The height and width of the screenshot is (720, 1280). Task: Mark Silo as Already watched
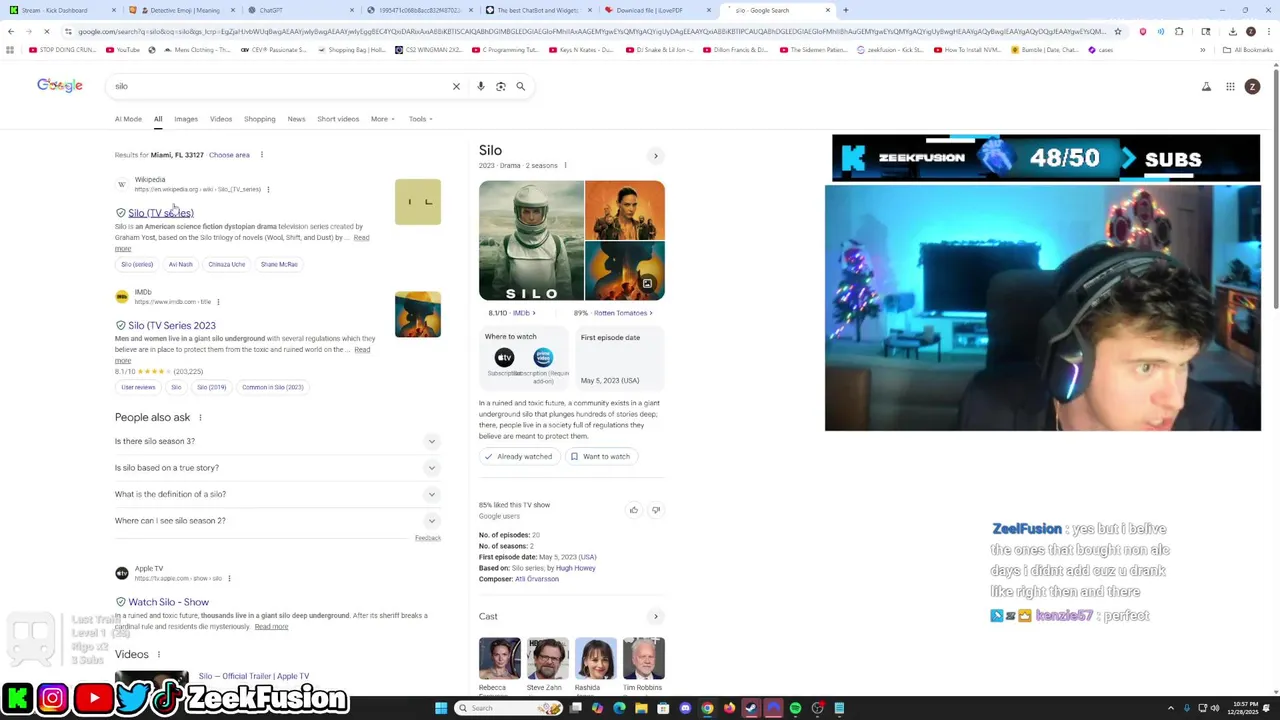click(x=518, y=456)
